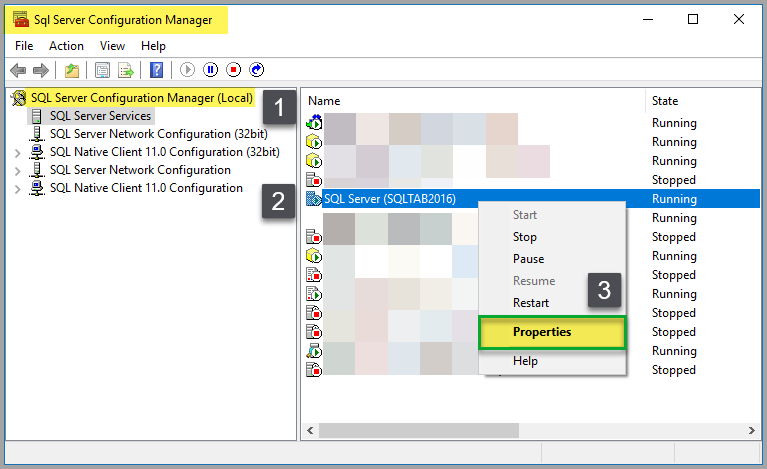Click the Forward arrow toolbar icon
Screen dimensions: 767x469
click(41, 70)
